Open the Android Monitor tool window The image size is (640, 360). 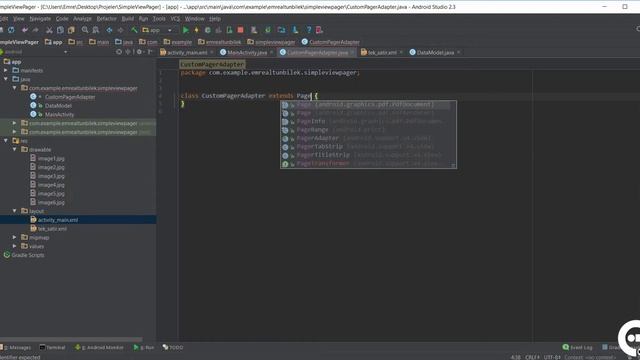pyautogui.click(x=99, y=347)
